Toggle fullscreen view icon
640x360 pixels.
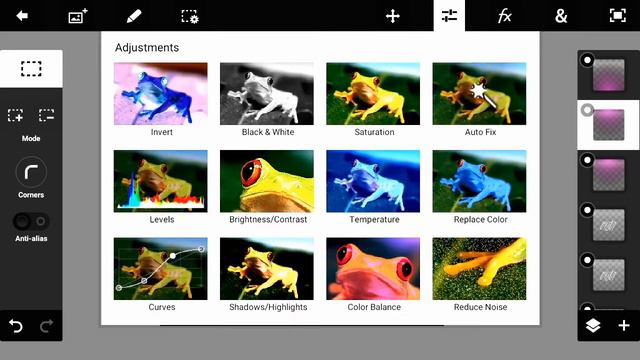[x=618, y=16]
